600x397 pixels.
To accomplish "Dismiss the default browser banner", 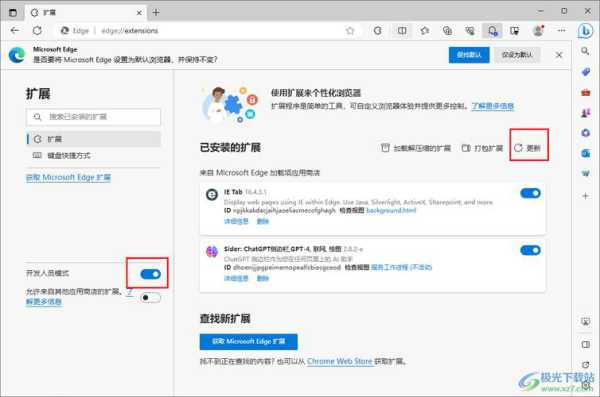I will tap(559, 55).
